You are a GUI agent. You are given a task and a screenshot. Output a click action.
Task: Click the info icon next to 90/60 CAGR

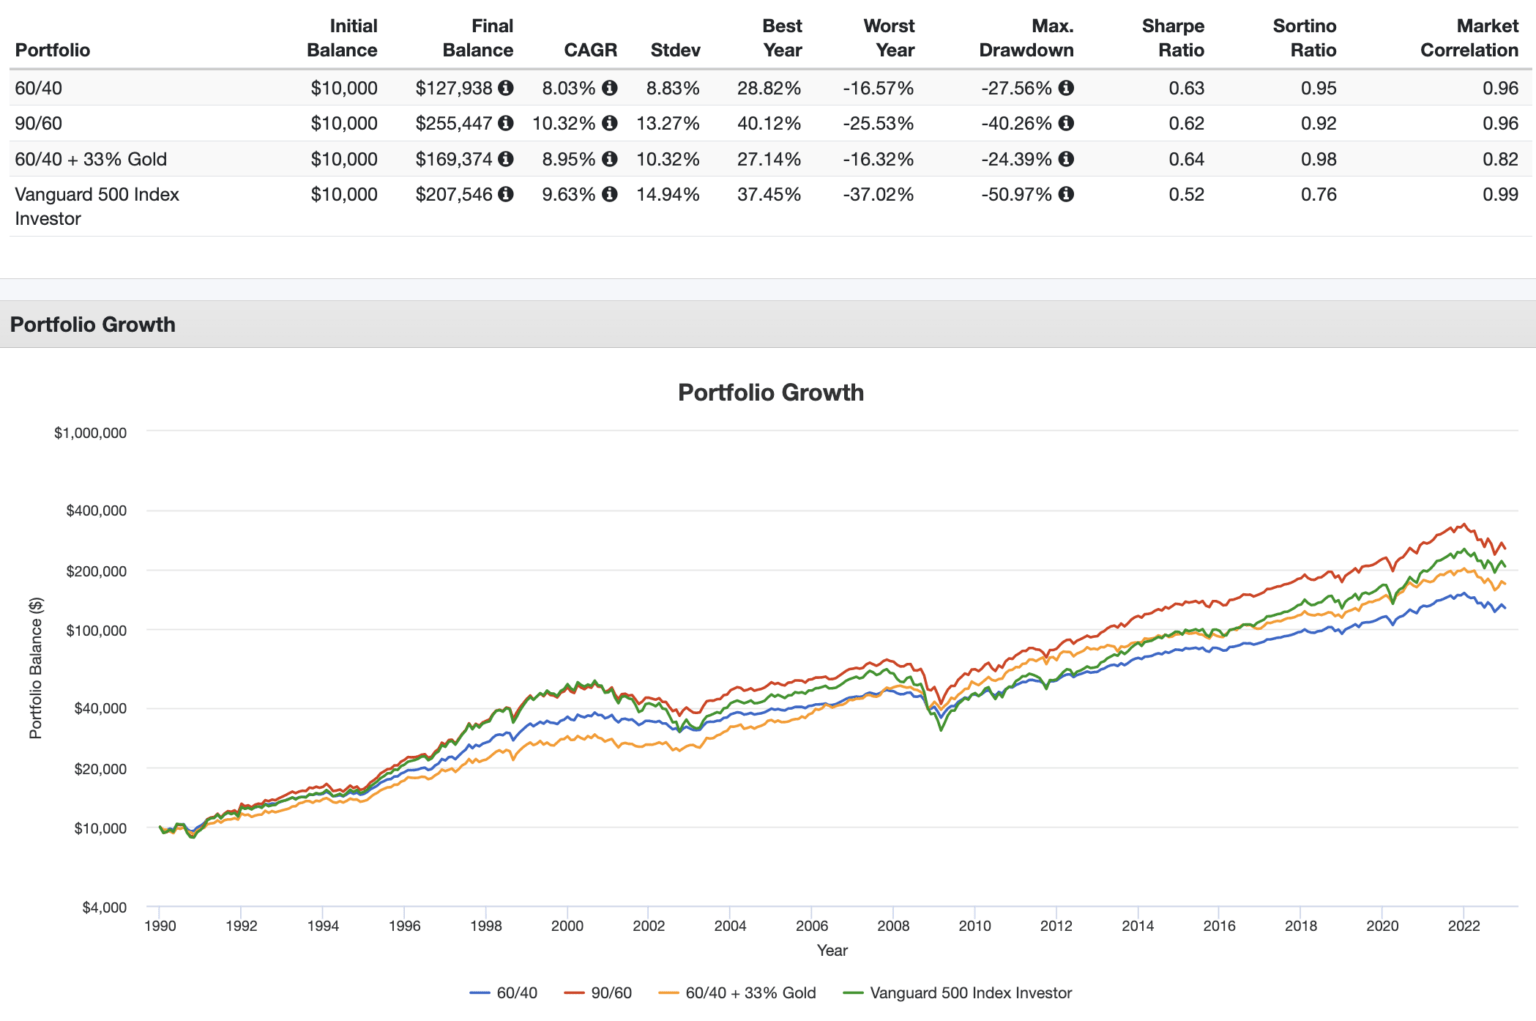pyautogui.click(x=610, y=123)
